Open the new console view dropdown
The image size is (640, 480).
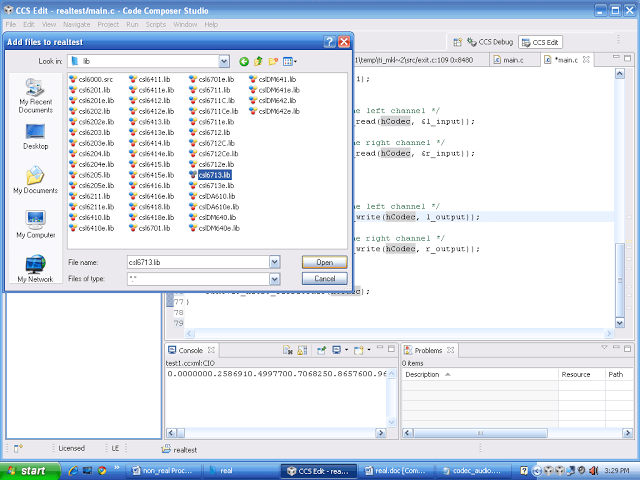coord(369,350)
